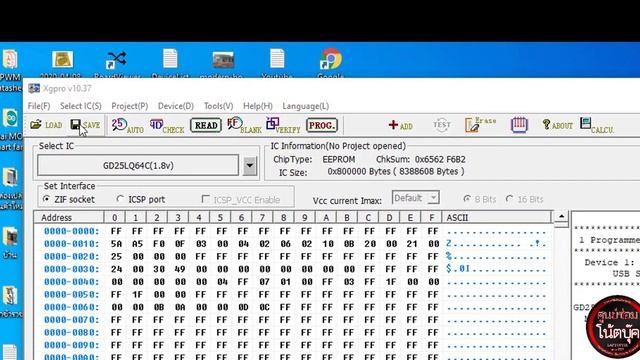Click the purple chip socket icon
Image resolution: width=640 pixels, height=360 pixels.
[519, 124]
